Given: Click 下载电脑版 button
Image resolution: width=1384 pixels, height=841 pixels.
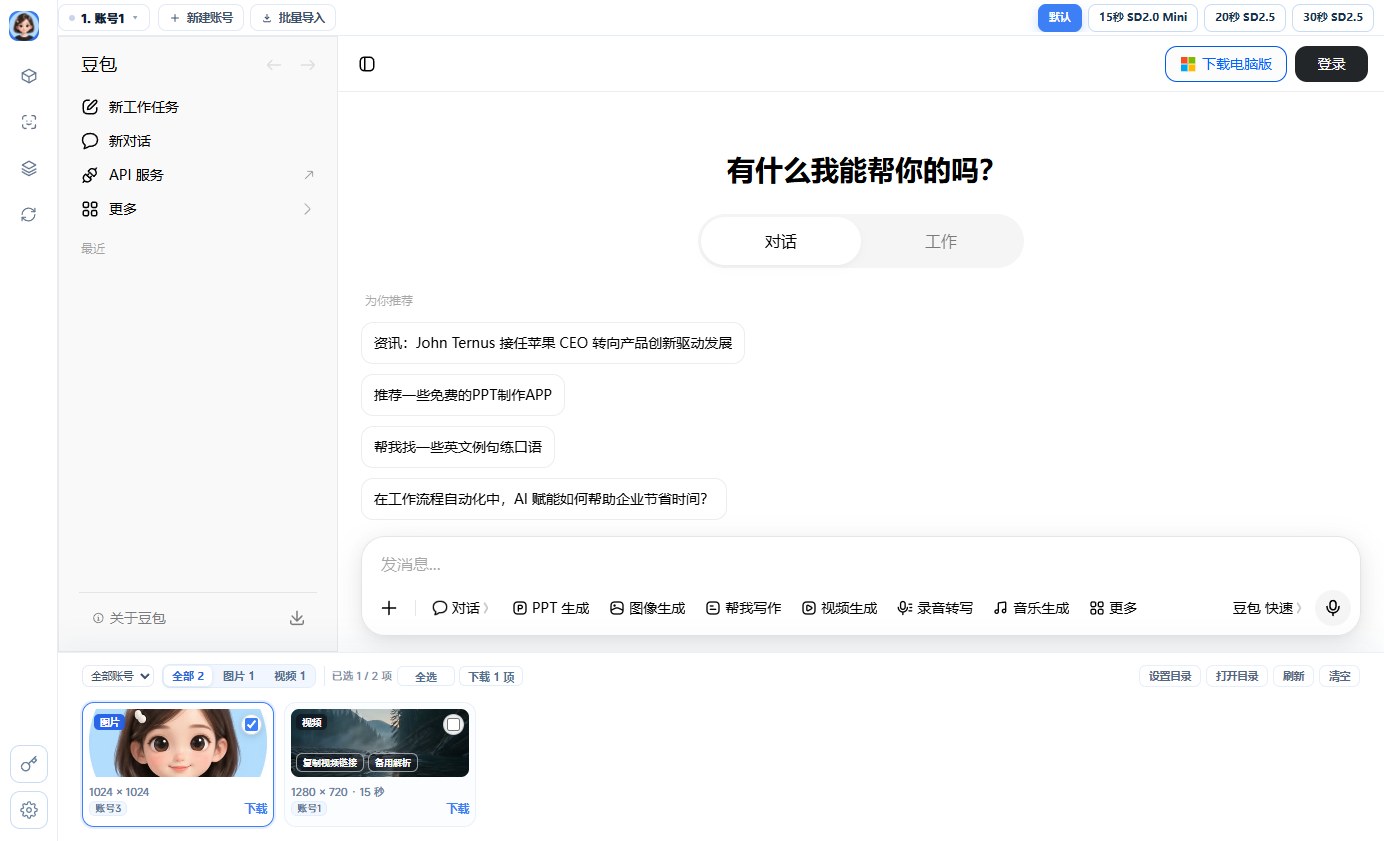Looking at the screenshot, I should tap(1226, 64).
